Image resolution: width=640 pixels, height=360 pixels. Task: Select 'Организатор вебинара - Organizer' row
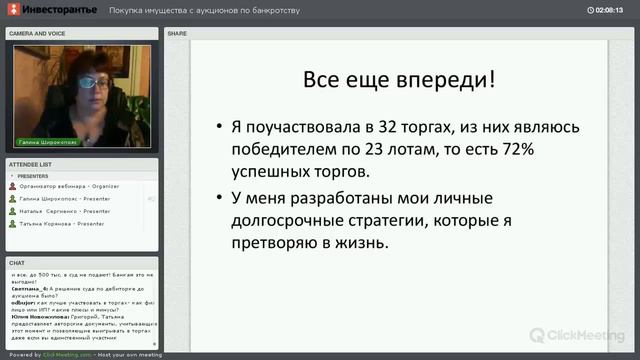[x=82, y=187]
